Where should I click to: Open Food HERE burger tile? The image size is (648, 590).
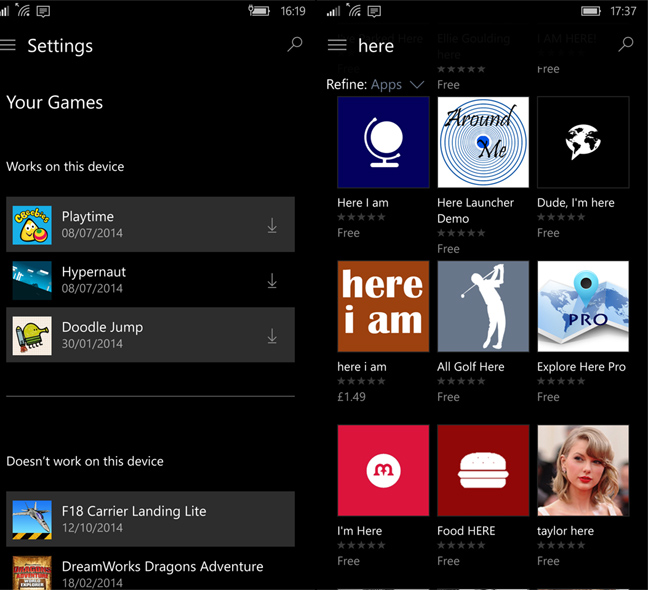(483, 470)
